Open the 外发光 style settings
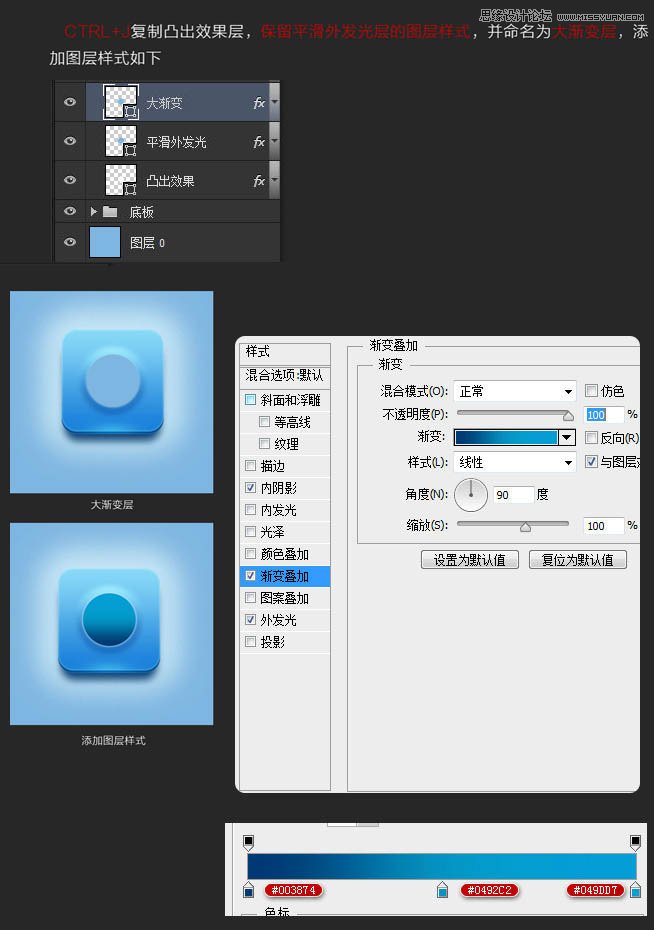 tap(279, 620)
